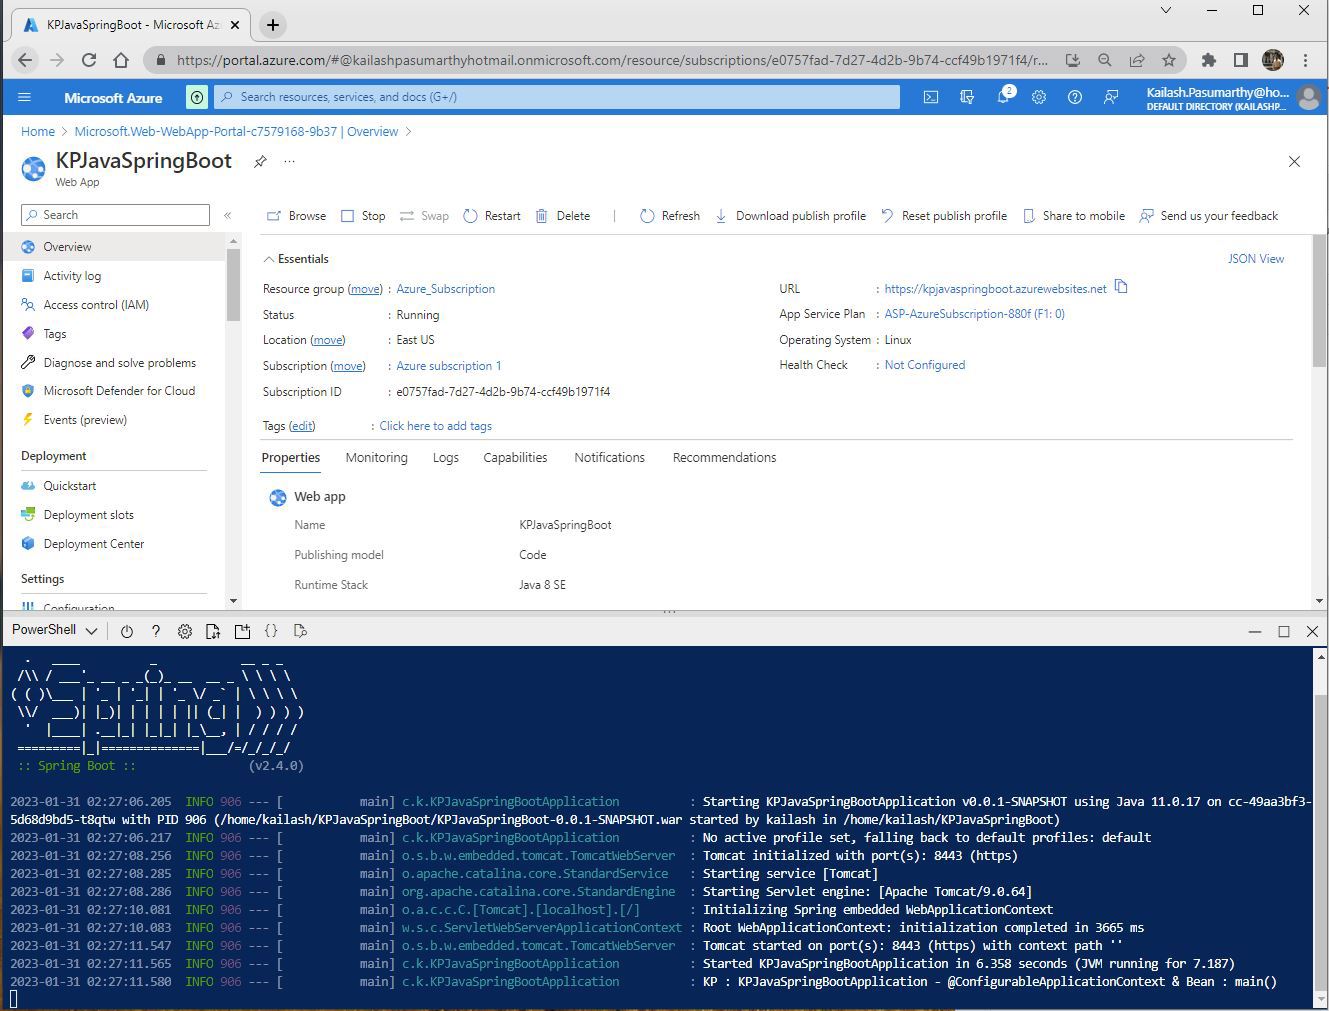Select Overview in the left menu
The image size is (1329, 1011).
tap(113, 247)
